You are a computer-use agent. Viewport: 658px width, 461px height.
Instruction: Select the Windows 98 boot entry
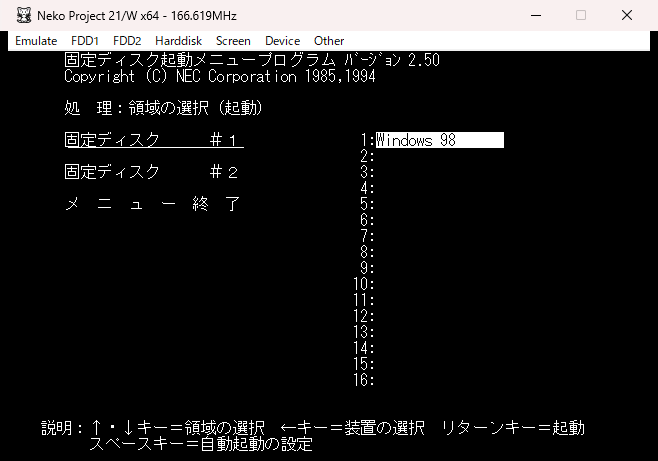coord(440,140)
